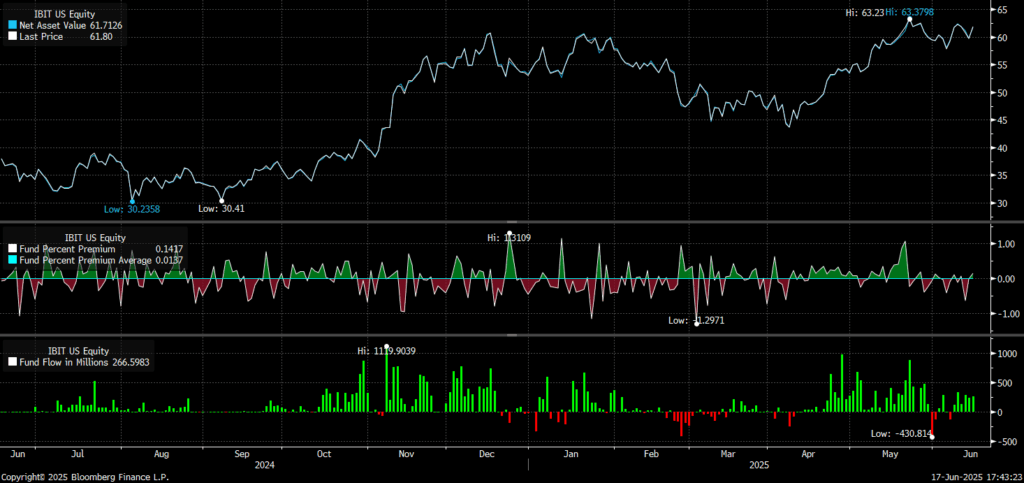Click the white marker dot at the price high

click(x=910, y=19)
